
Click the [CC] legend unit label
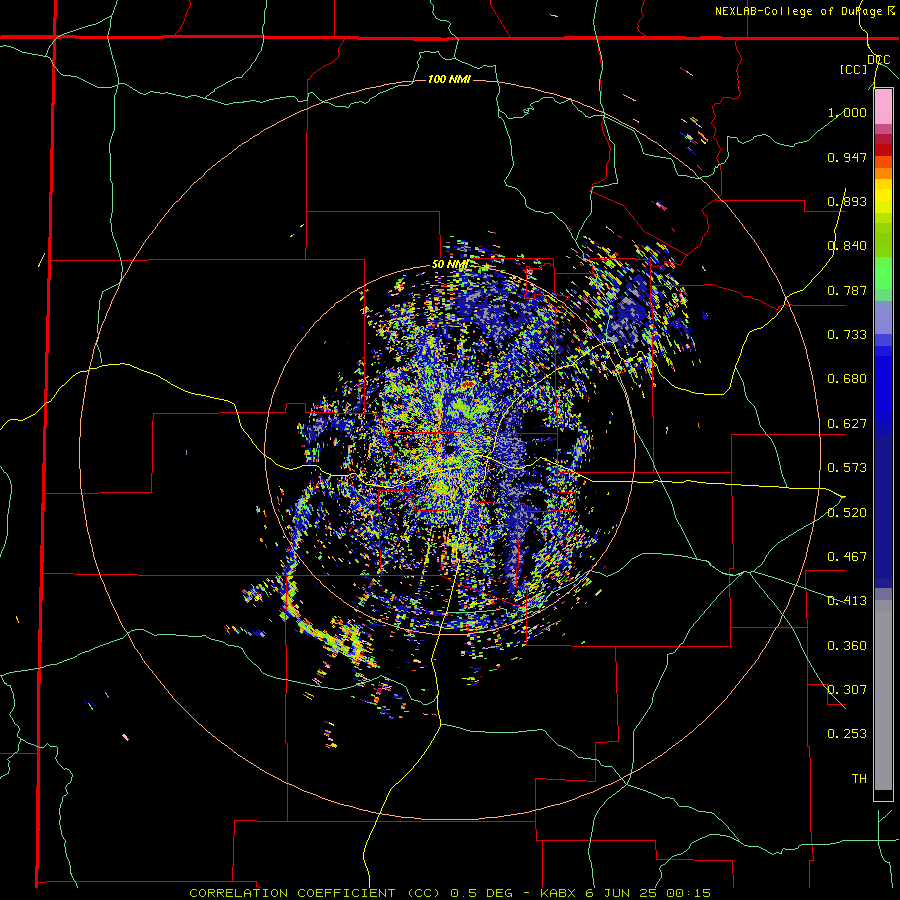(854, 69)
